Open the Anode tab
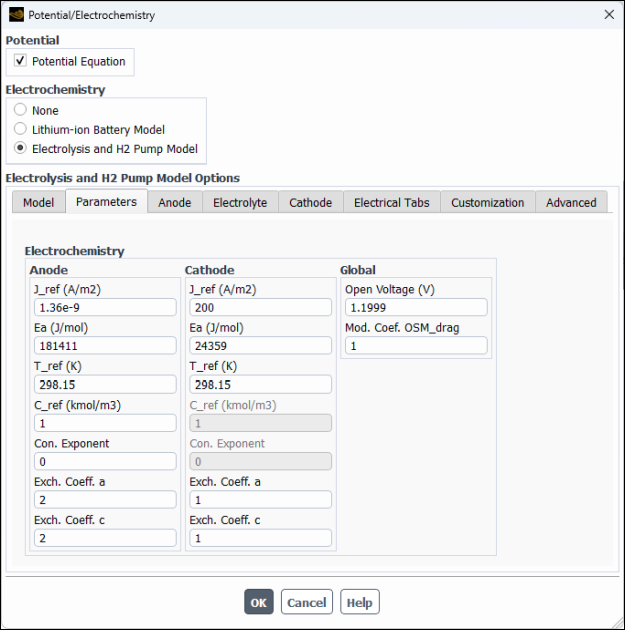The width and height of the screenshot is (625, 630). 175,202
